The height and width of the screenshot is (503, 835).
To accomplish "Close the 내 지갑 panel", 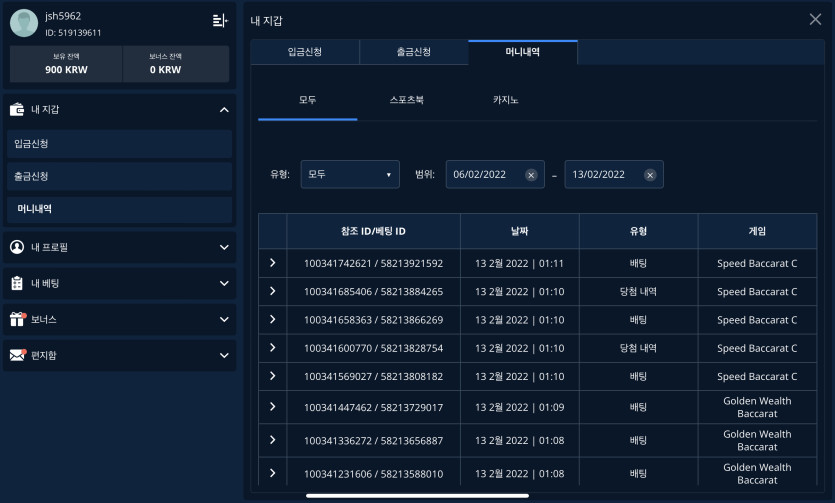I will 815,20.
